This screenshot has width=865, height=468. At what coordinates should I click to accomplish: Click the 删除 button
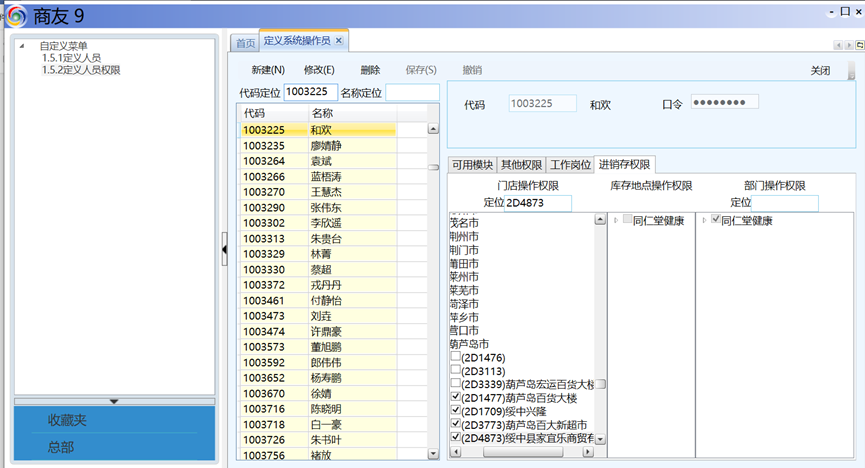(370, 70)
